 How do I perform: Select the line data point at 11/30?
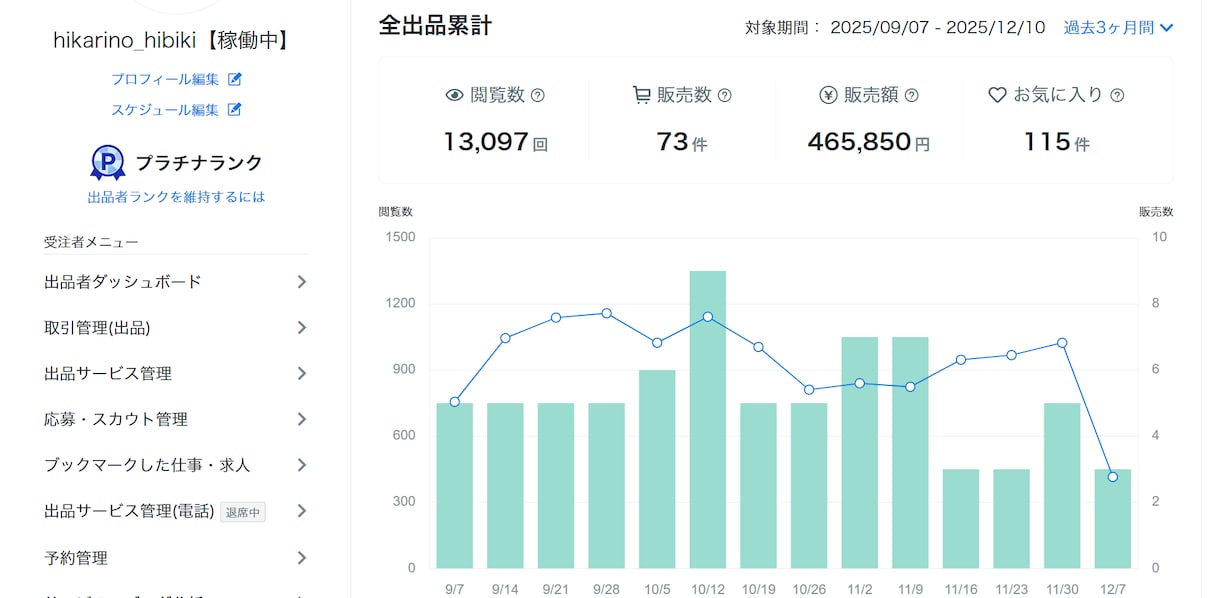tap(1062, 343)
